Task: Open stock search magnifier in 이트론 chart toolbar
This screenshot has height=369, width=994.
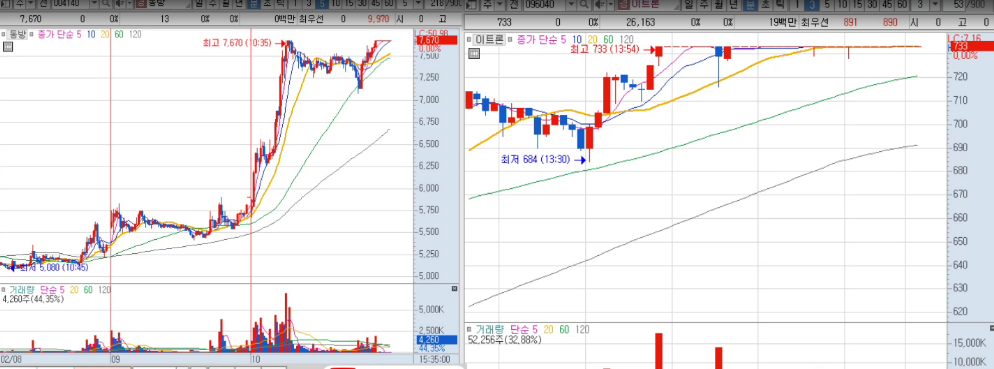Action: pyautogui.click(x=584, y=4)
